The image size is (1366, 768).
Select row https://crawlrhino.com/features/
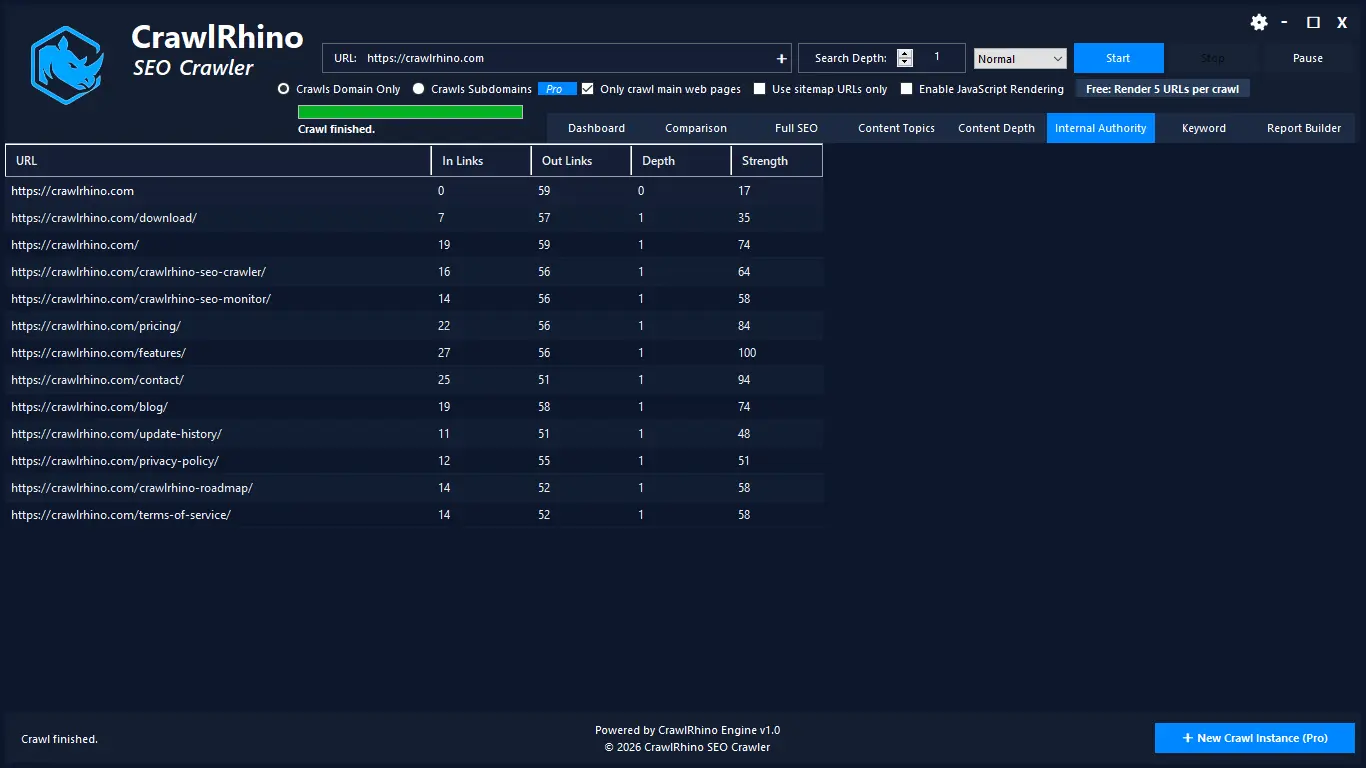pyautogui.click(x=414, y=353)
